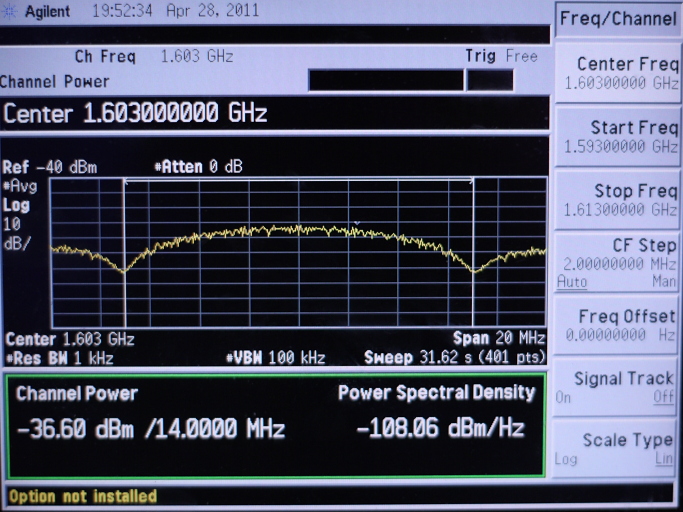Click the Span 20 MHz annotation
The height and width of the screenshot is (512, 683).
point(499,339)
